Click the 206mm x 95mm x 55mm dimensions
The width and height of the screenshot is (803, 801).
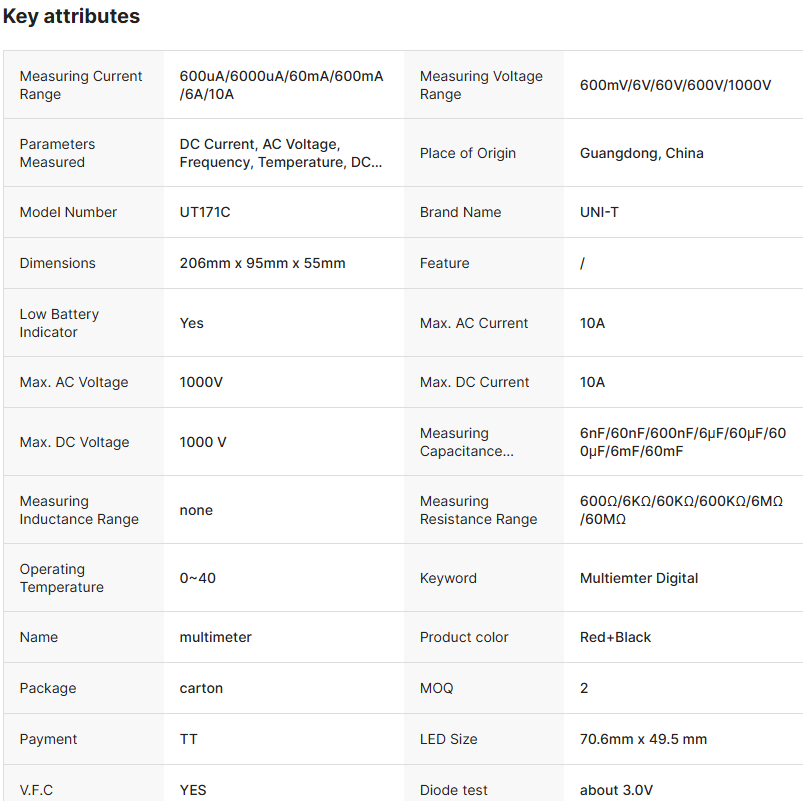coord(262,263)
